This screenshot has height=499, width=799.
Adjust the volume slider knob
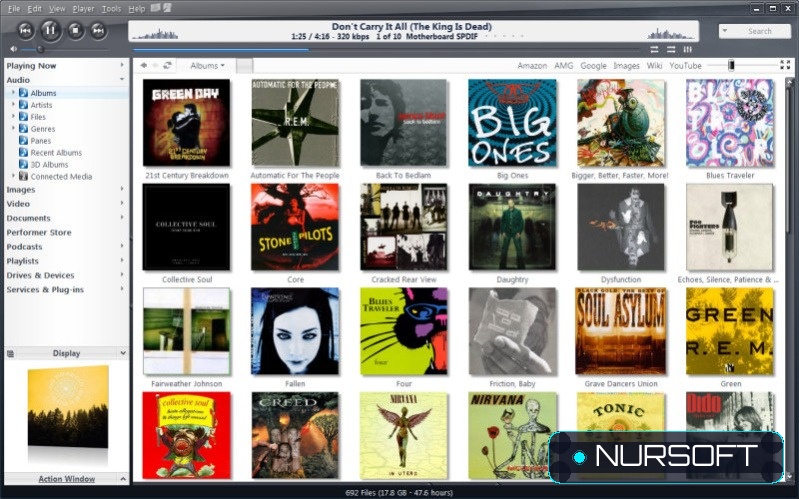click(40, 49)
